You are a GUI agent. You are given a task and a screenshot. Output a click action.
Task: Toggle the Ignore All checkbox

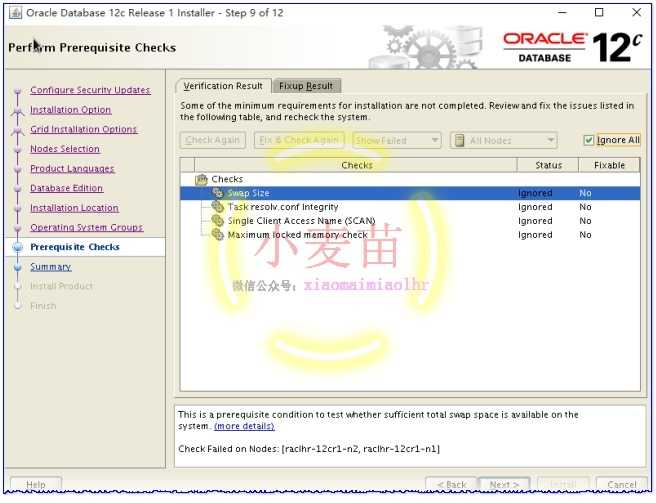[x=589, y=140]
